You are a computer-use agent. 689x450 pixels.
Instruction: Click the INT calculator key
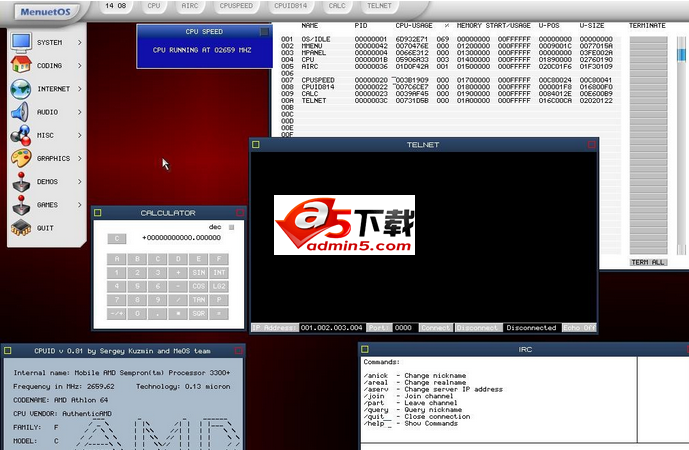[219, 272]
